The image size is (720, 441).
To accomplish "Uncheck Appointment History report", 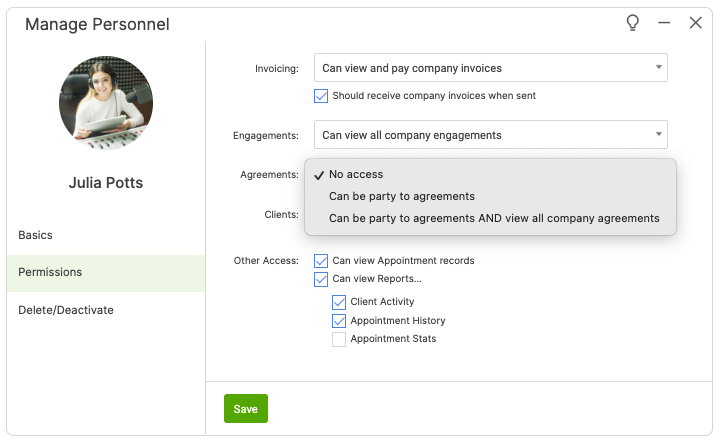I will click(x=339, y=321).
